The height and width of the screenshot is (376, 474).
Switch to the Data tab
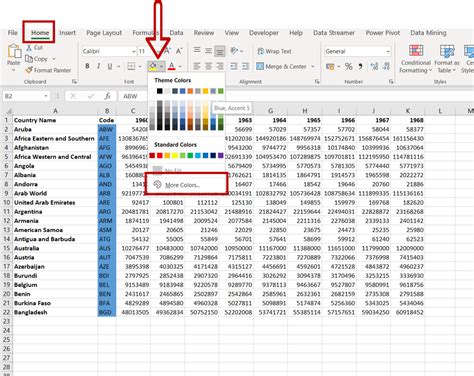[x=176, y=33]
